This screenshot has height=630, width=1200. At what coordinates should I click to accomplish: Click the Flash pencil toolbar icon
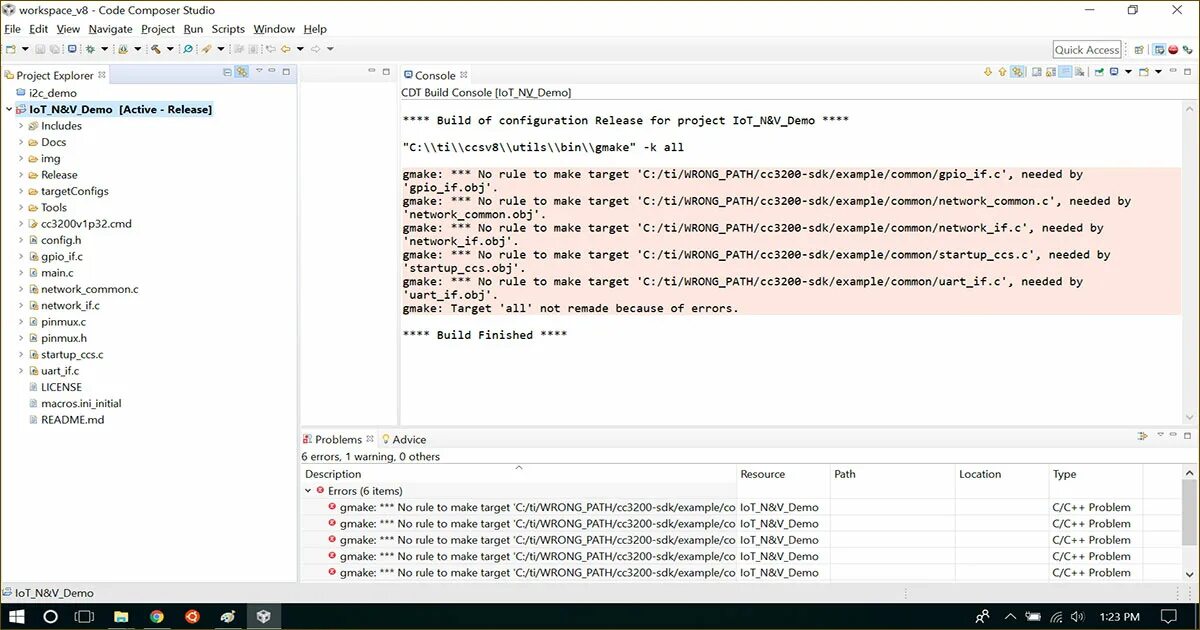[206, 49]
